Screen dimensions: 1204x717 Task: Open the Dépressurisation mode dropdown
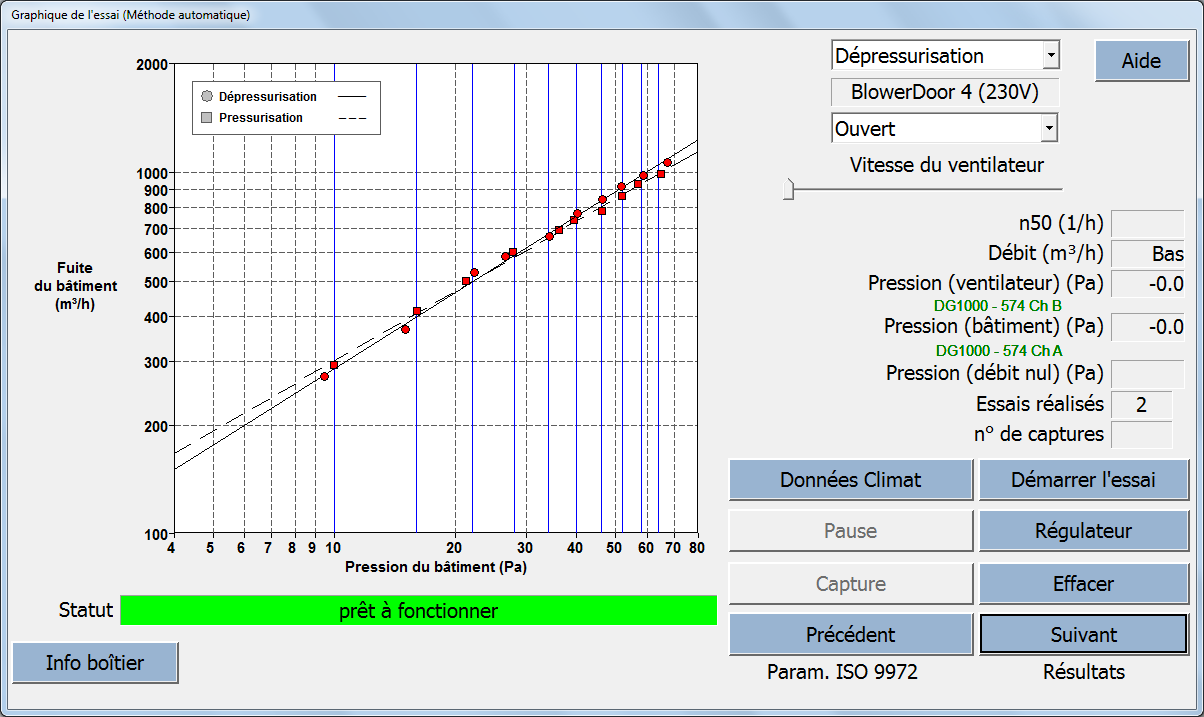tap(1049, 56)
